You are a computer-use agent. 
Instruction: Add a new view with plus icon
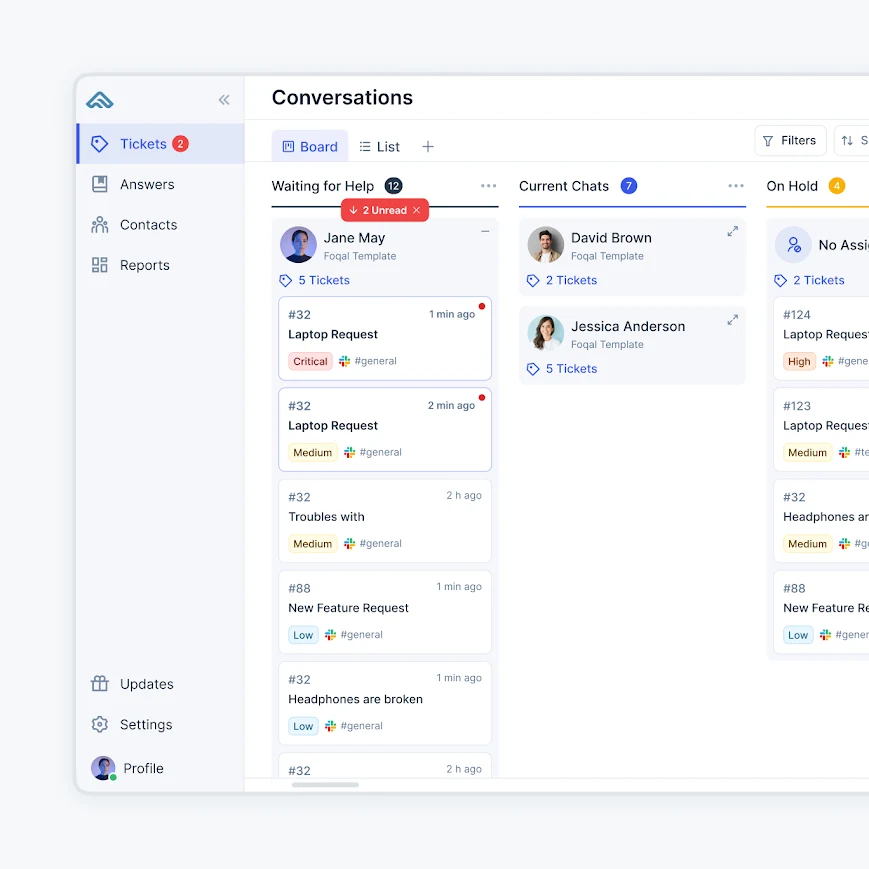(x=428, y=147)
